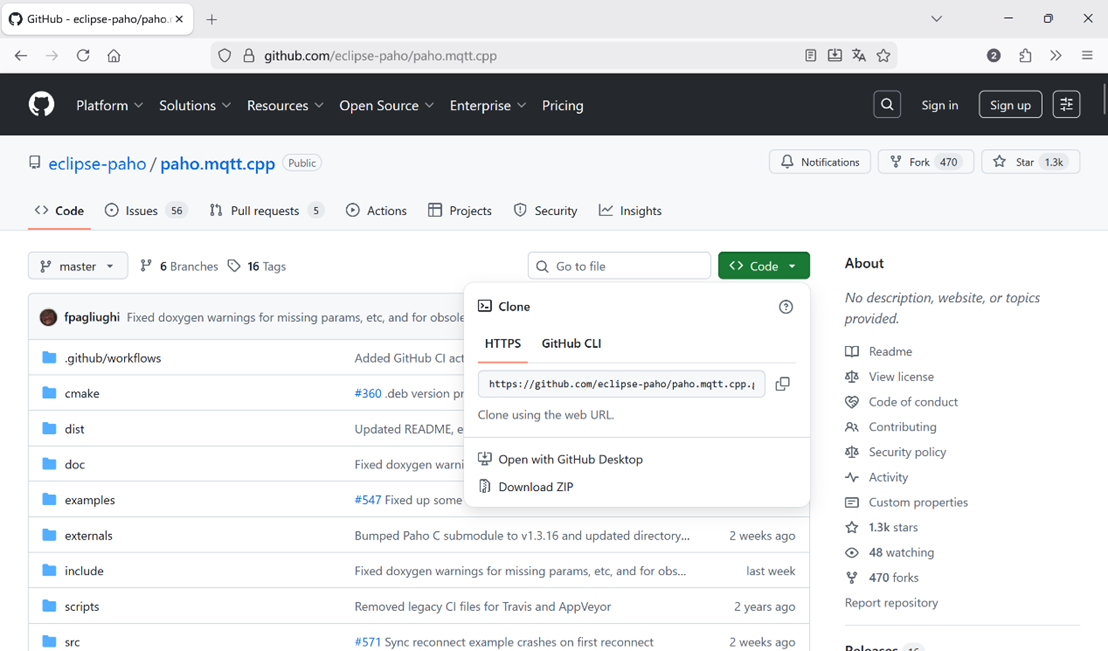Click the Clone help question mark icon

[x=786, y=307]
